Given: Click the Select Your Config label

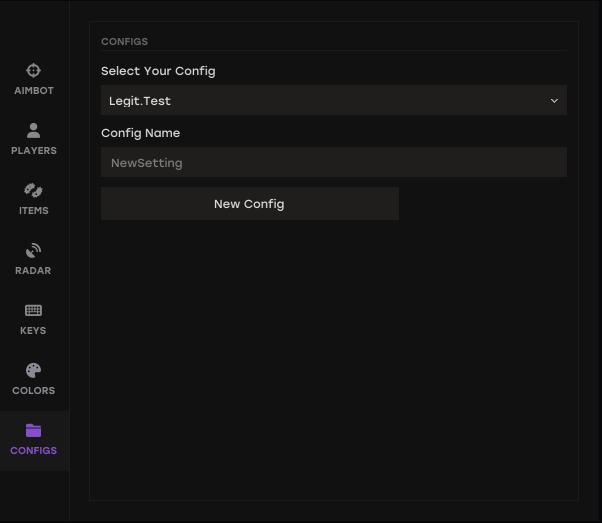Looking at the screenshot, I should [x=158, y=71].
